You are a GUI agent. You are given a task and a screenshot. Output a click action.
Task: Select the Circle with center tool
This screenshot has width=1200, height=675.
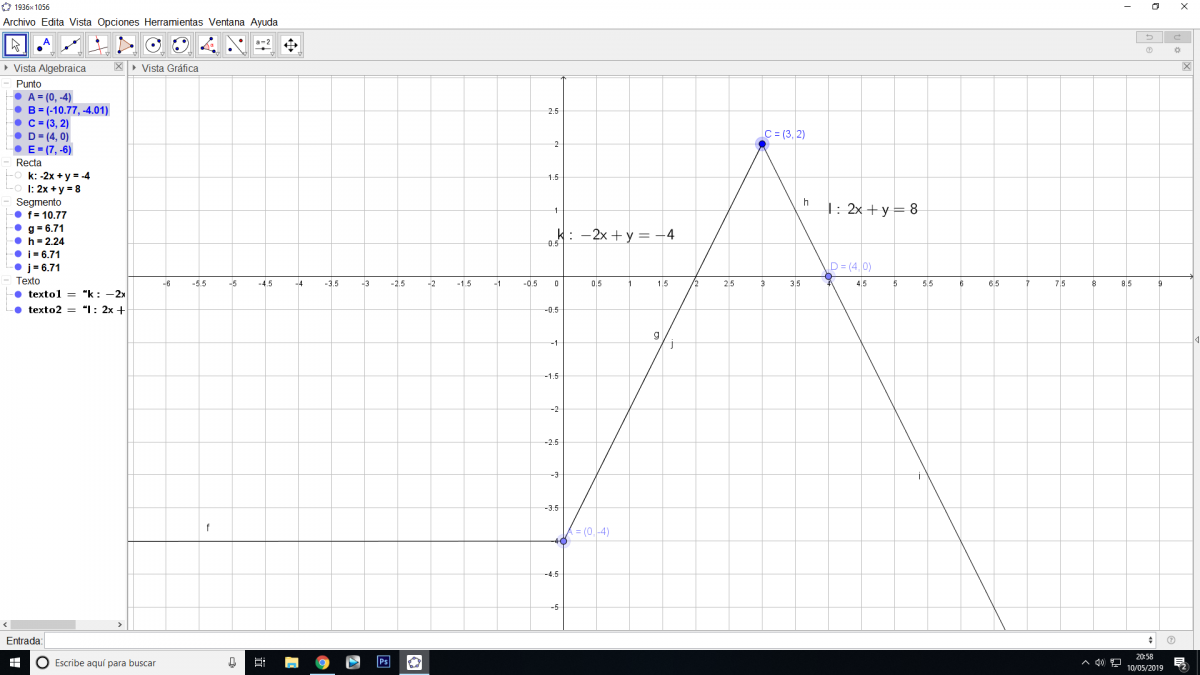coord(153,45)
